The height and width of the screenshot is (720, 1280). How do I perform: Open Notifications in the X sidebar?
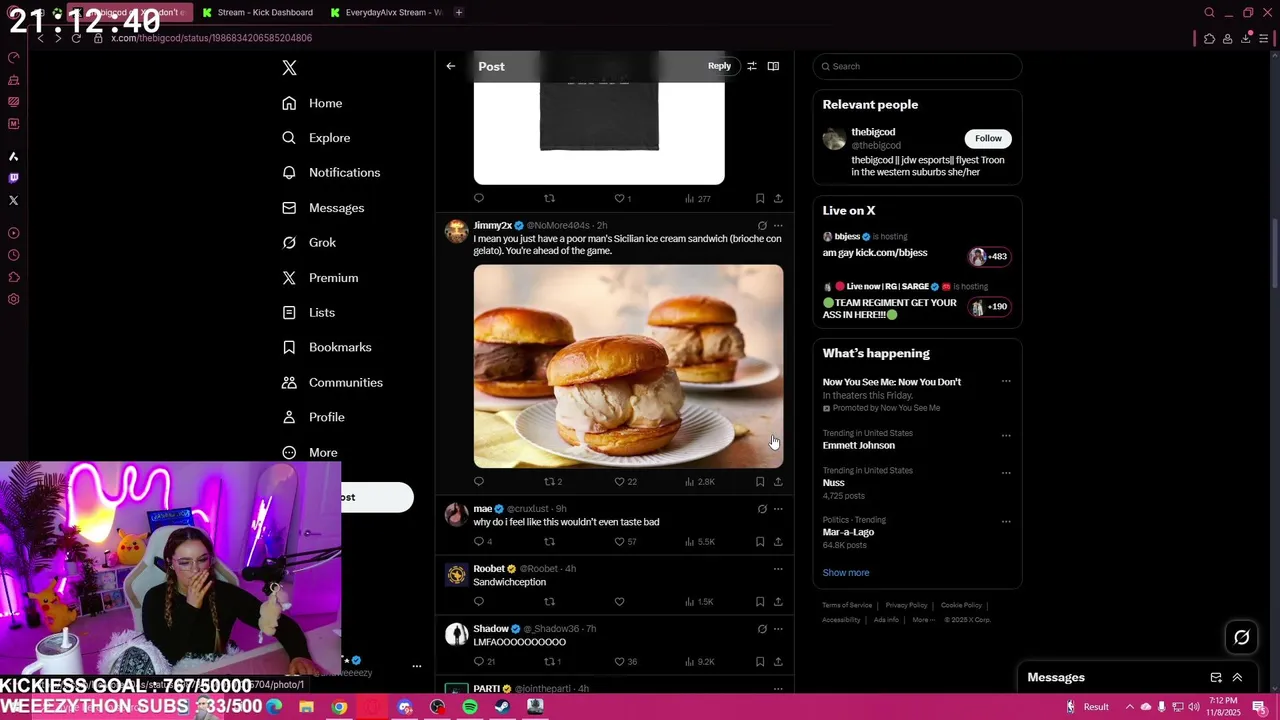(x=331, y=172)
